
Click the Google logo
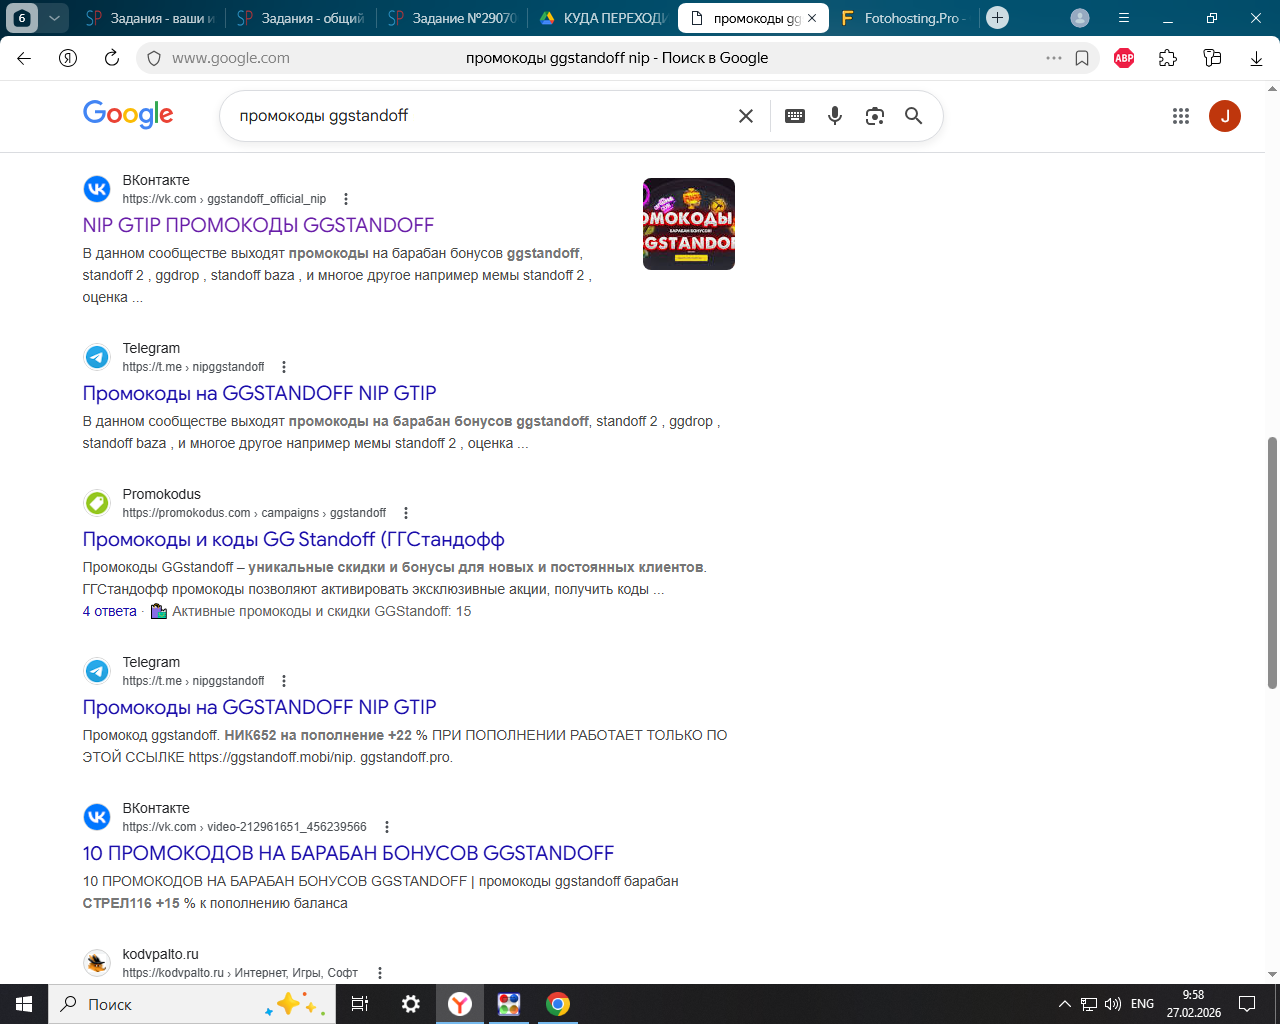point(128,115)
